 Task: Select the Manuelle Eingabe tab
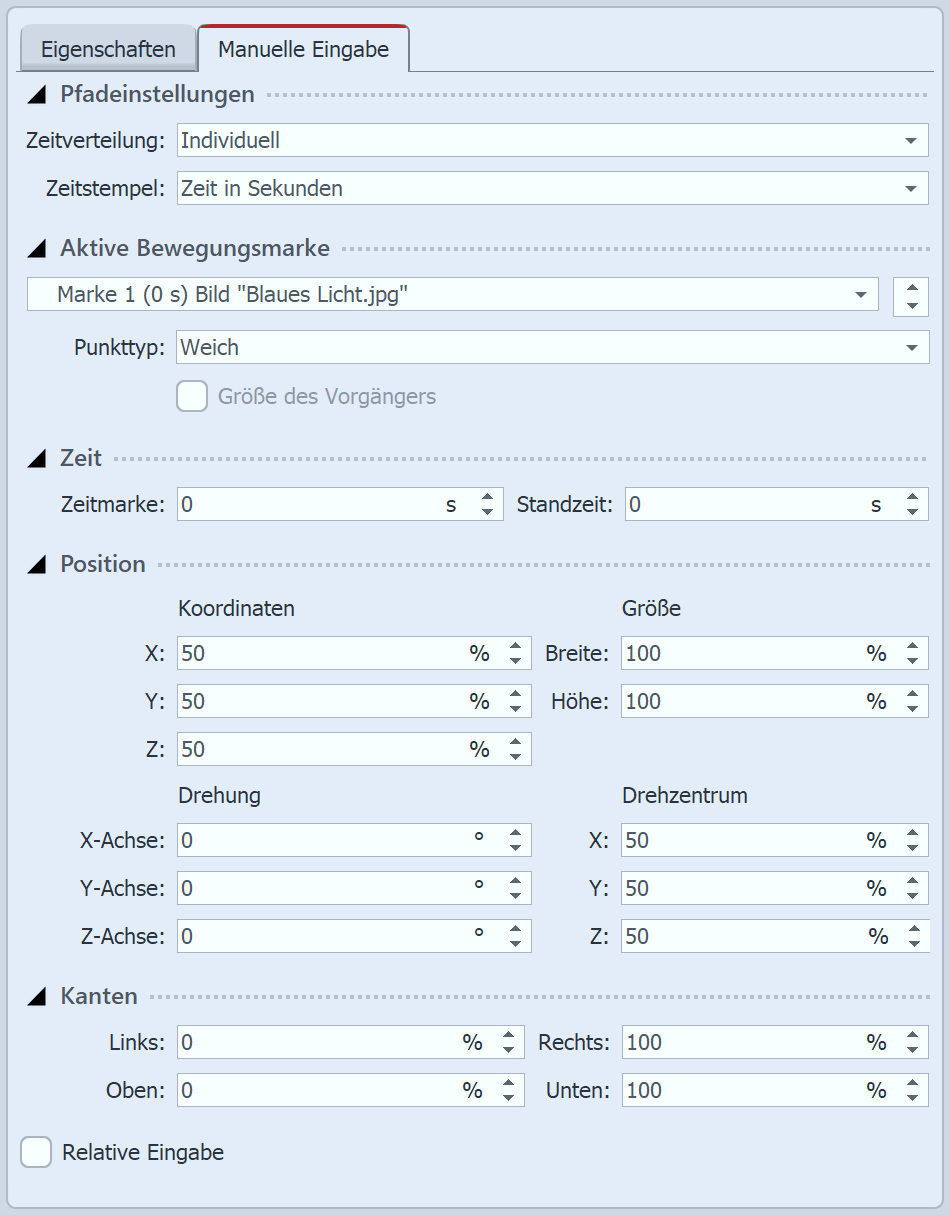(303, 49)
